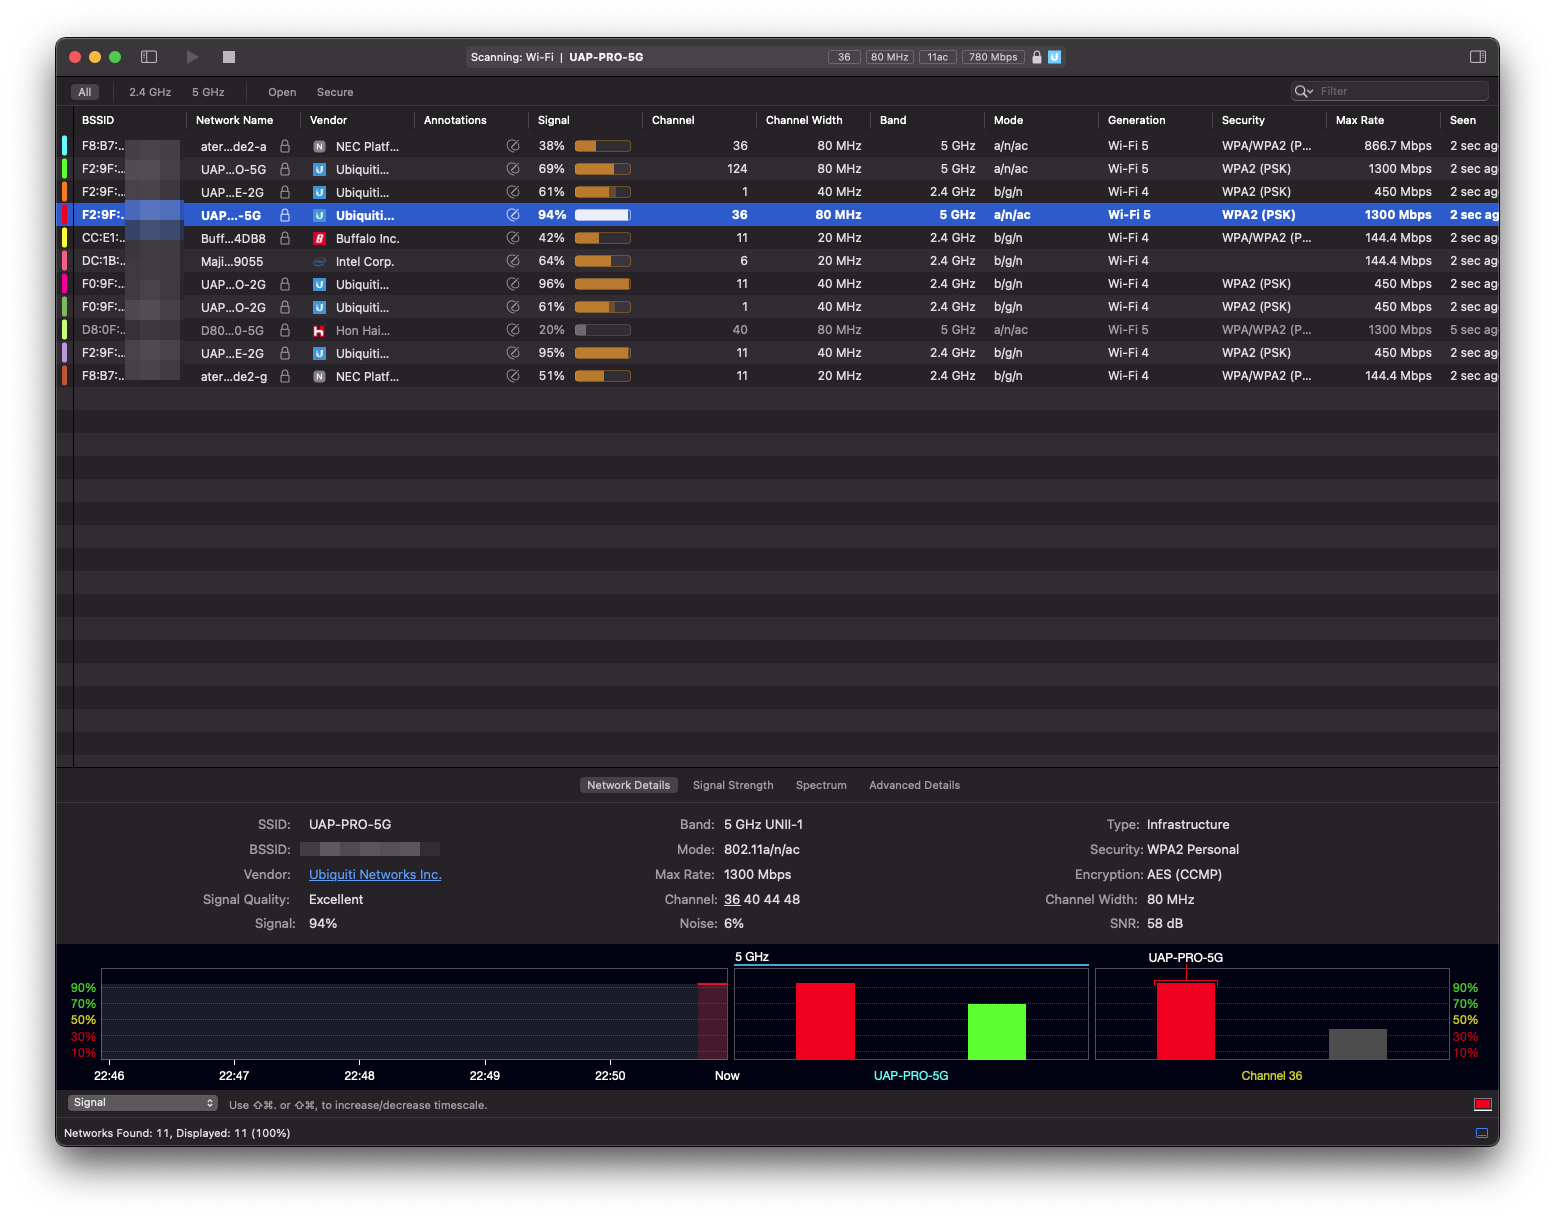Toggle the 2.4 GHz band filter

150,92
